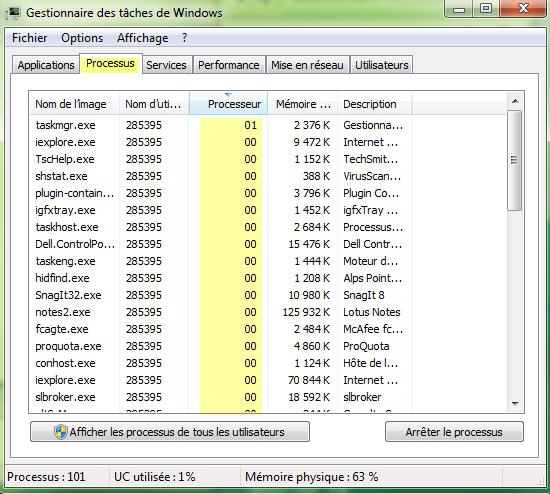Screen dimensions: 550x494
Task: Click Processus : 101 in status bar
Action: pyautogui.click(x=46, y=477)
